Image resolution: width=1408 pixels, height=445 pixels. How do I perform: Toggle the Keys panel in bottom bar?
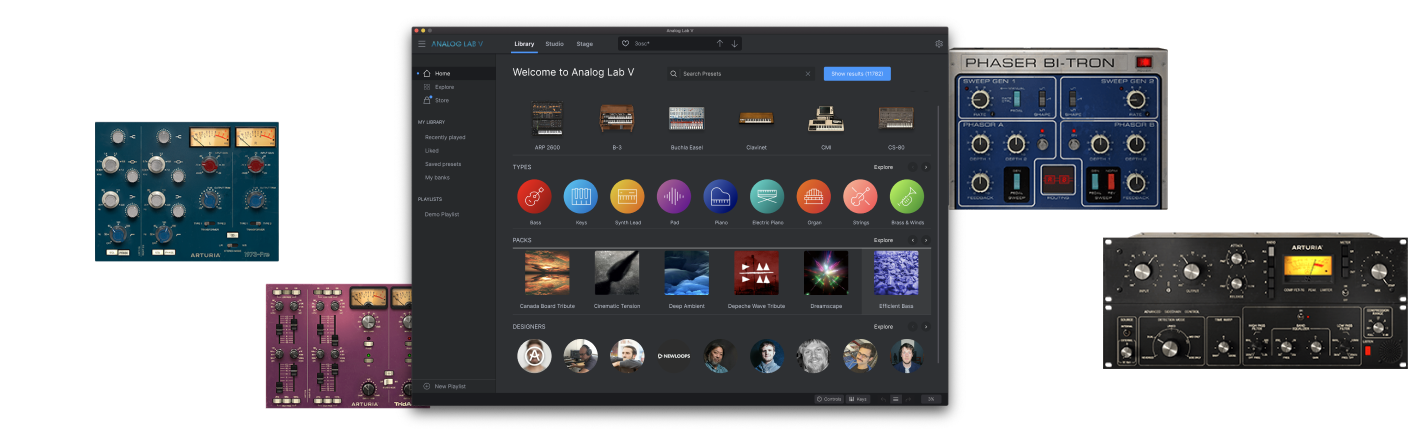[858, 399]
